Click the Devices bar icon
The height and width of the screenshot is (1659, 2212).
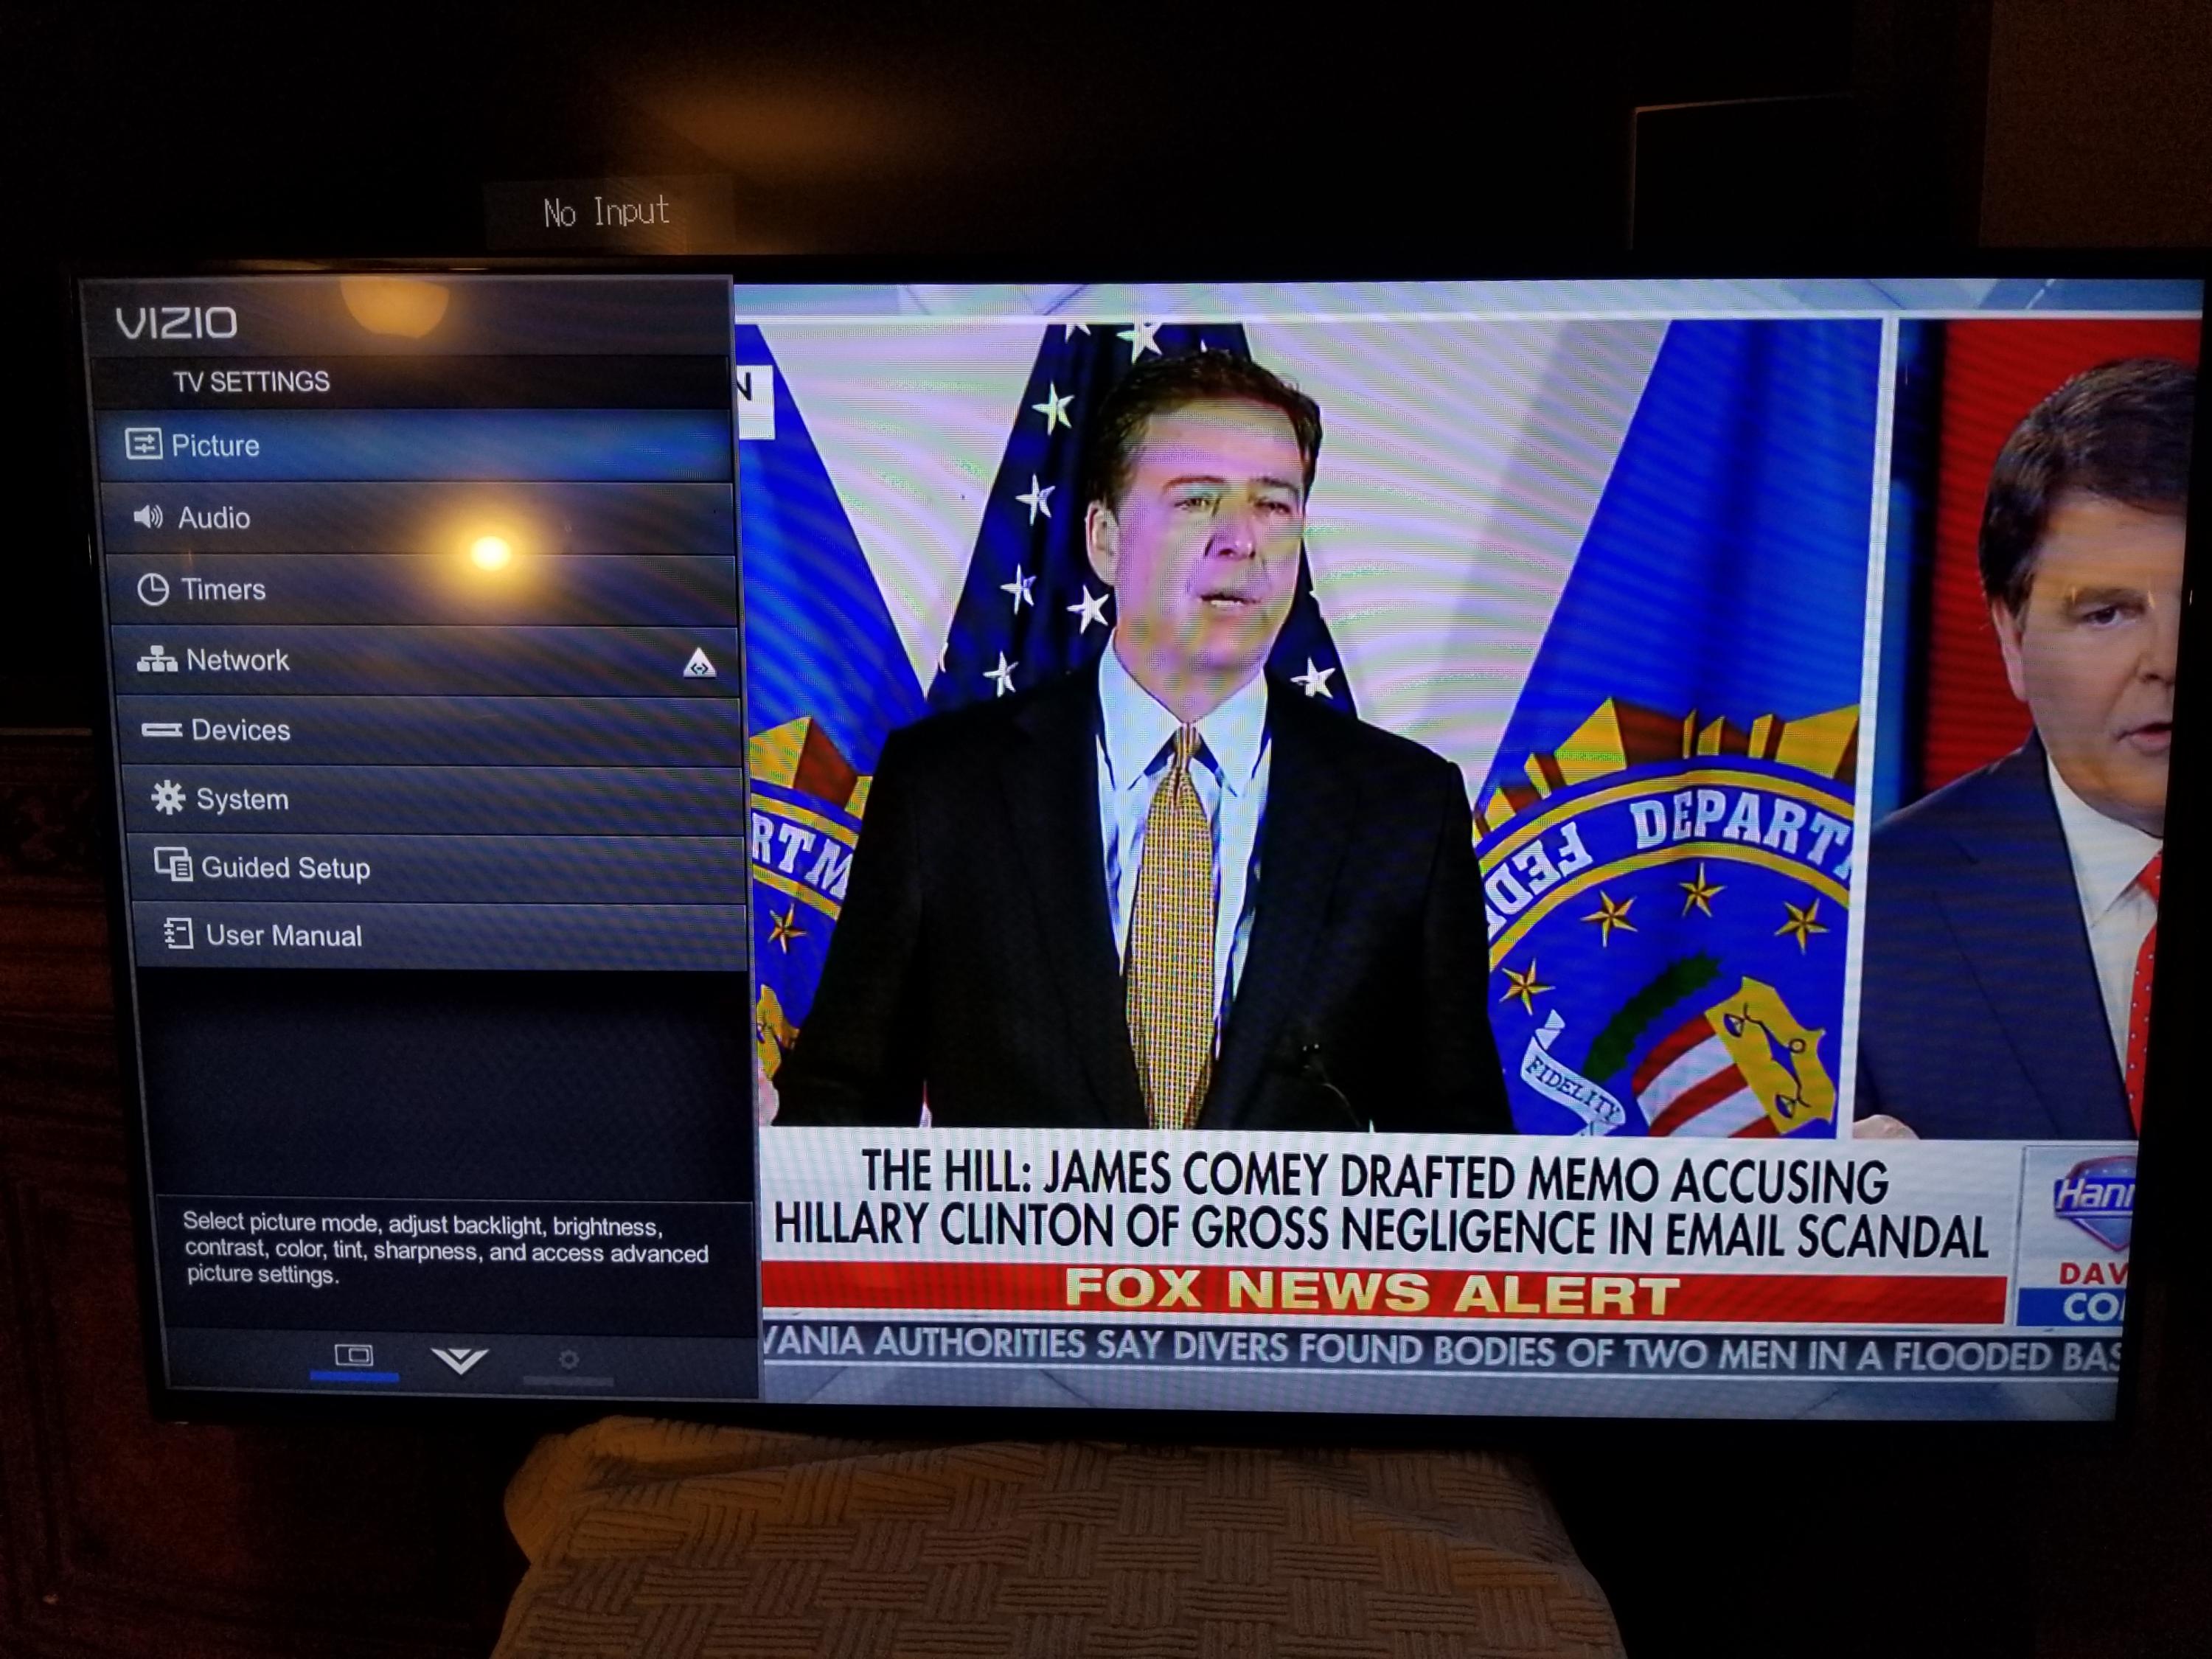[161, 730]
